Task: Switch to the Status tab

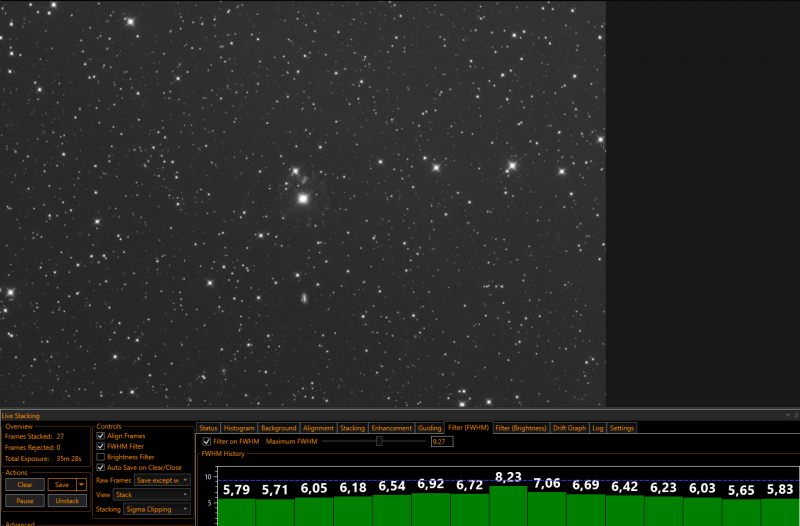Action: 208,428
